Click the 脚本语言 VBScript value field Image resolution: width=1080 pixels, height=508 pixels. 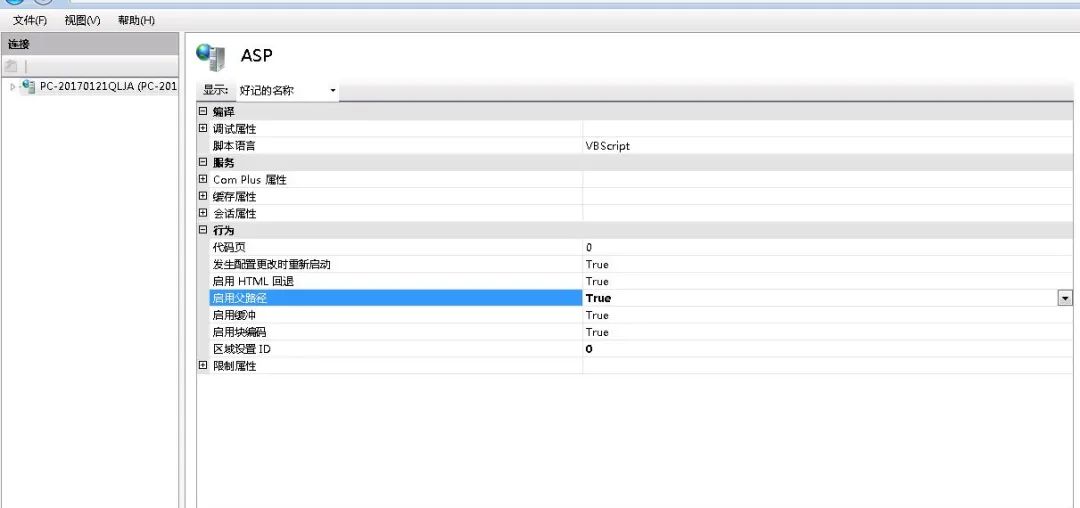(820, 145)
